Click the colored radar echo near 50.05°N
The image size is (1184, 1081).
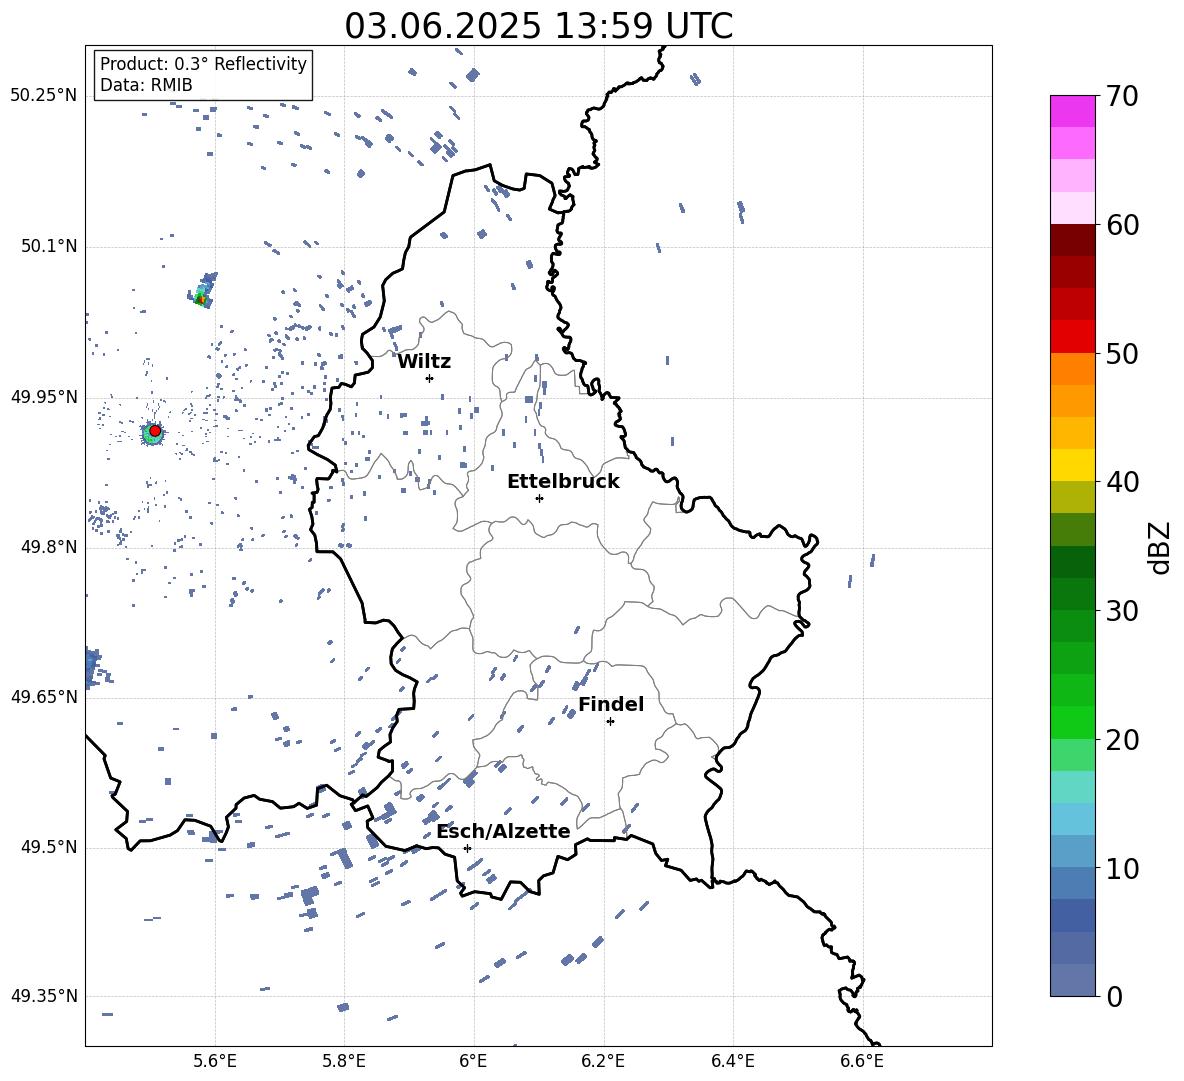point(202,291)
